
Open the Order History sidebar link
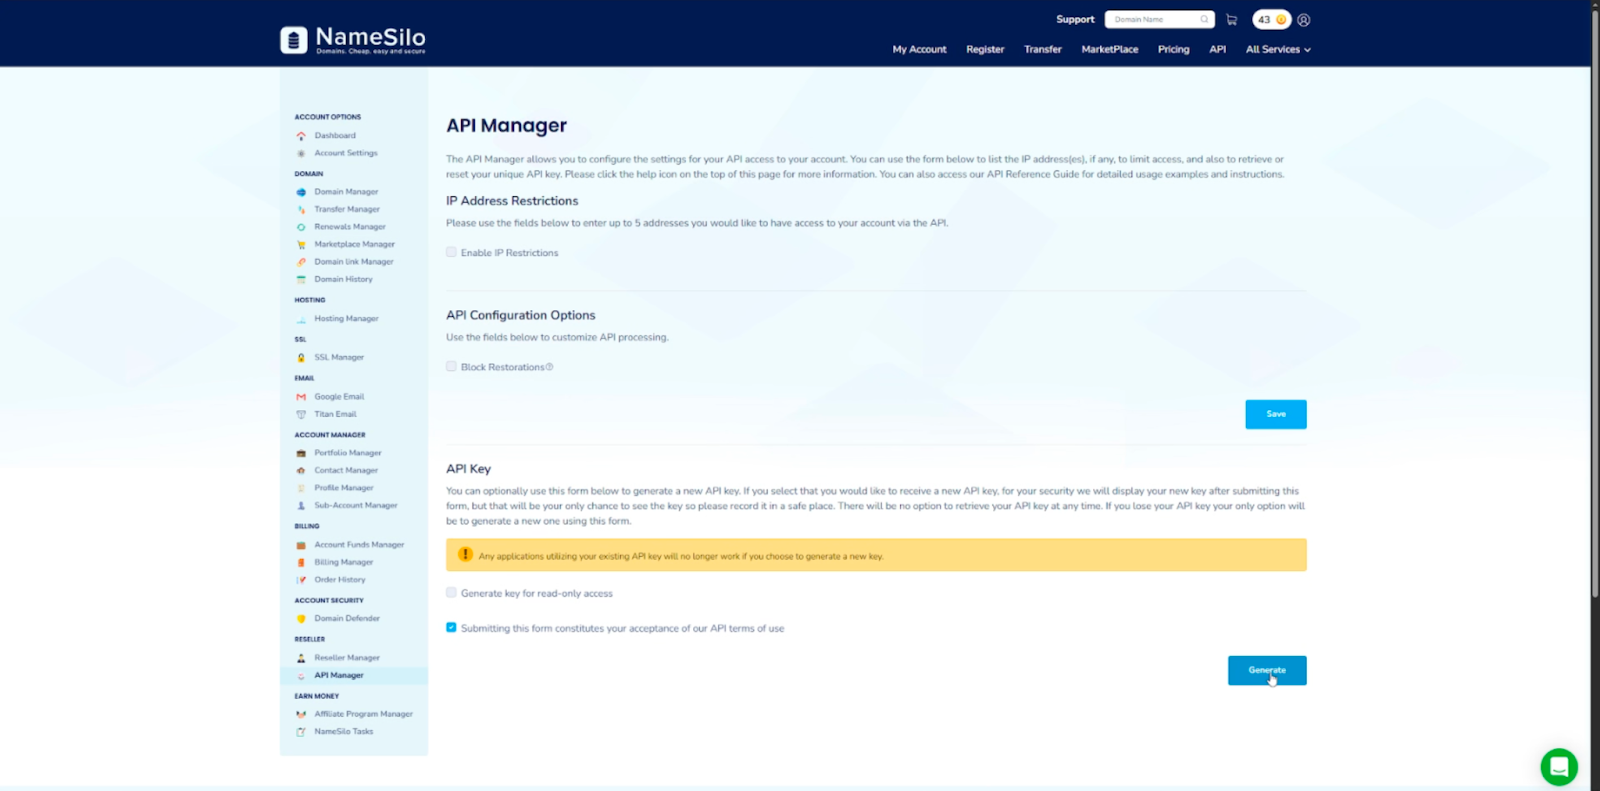(340, 580)
